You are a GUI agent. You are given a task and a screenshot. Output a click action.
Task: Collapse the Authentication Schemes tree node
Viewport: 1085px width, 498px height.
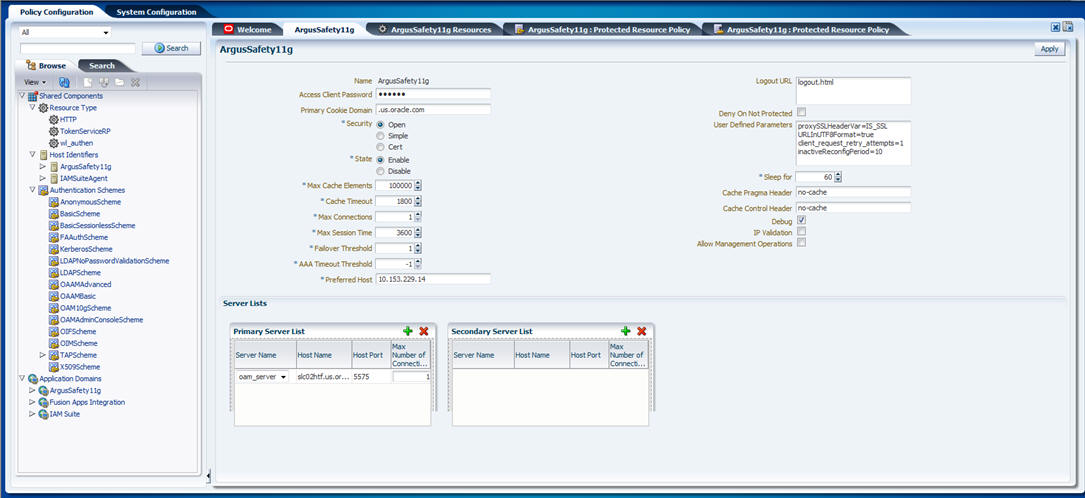33,190
